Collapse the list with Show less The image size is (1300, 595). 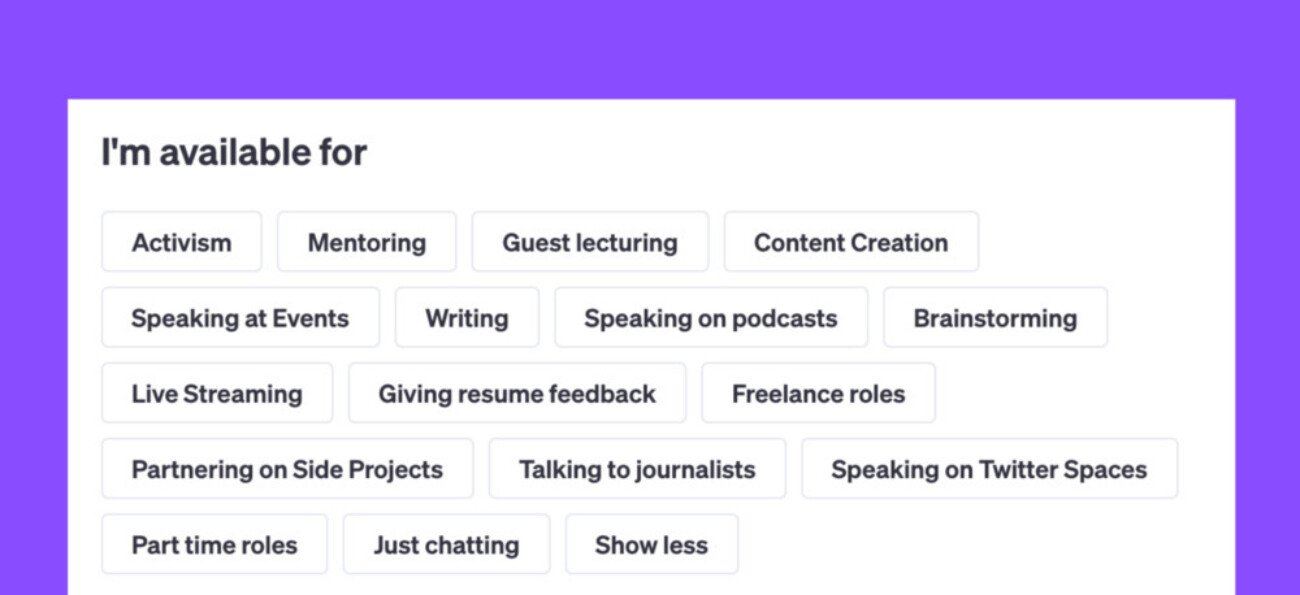point(651,545)
